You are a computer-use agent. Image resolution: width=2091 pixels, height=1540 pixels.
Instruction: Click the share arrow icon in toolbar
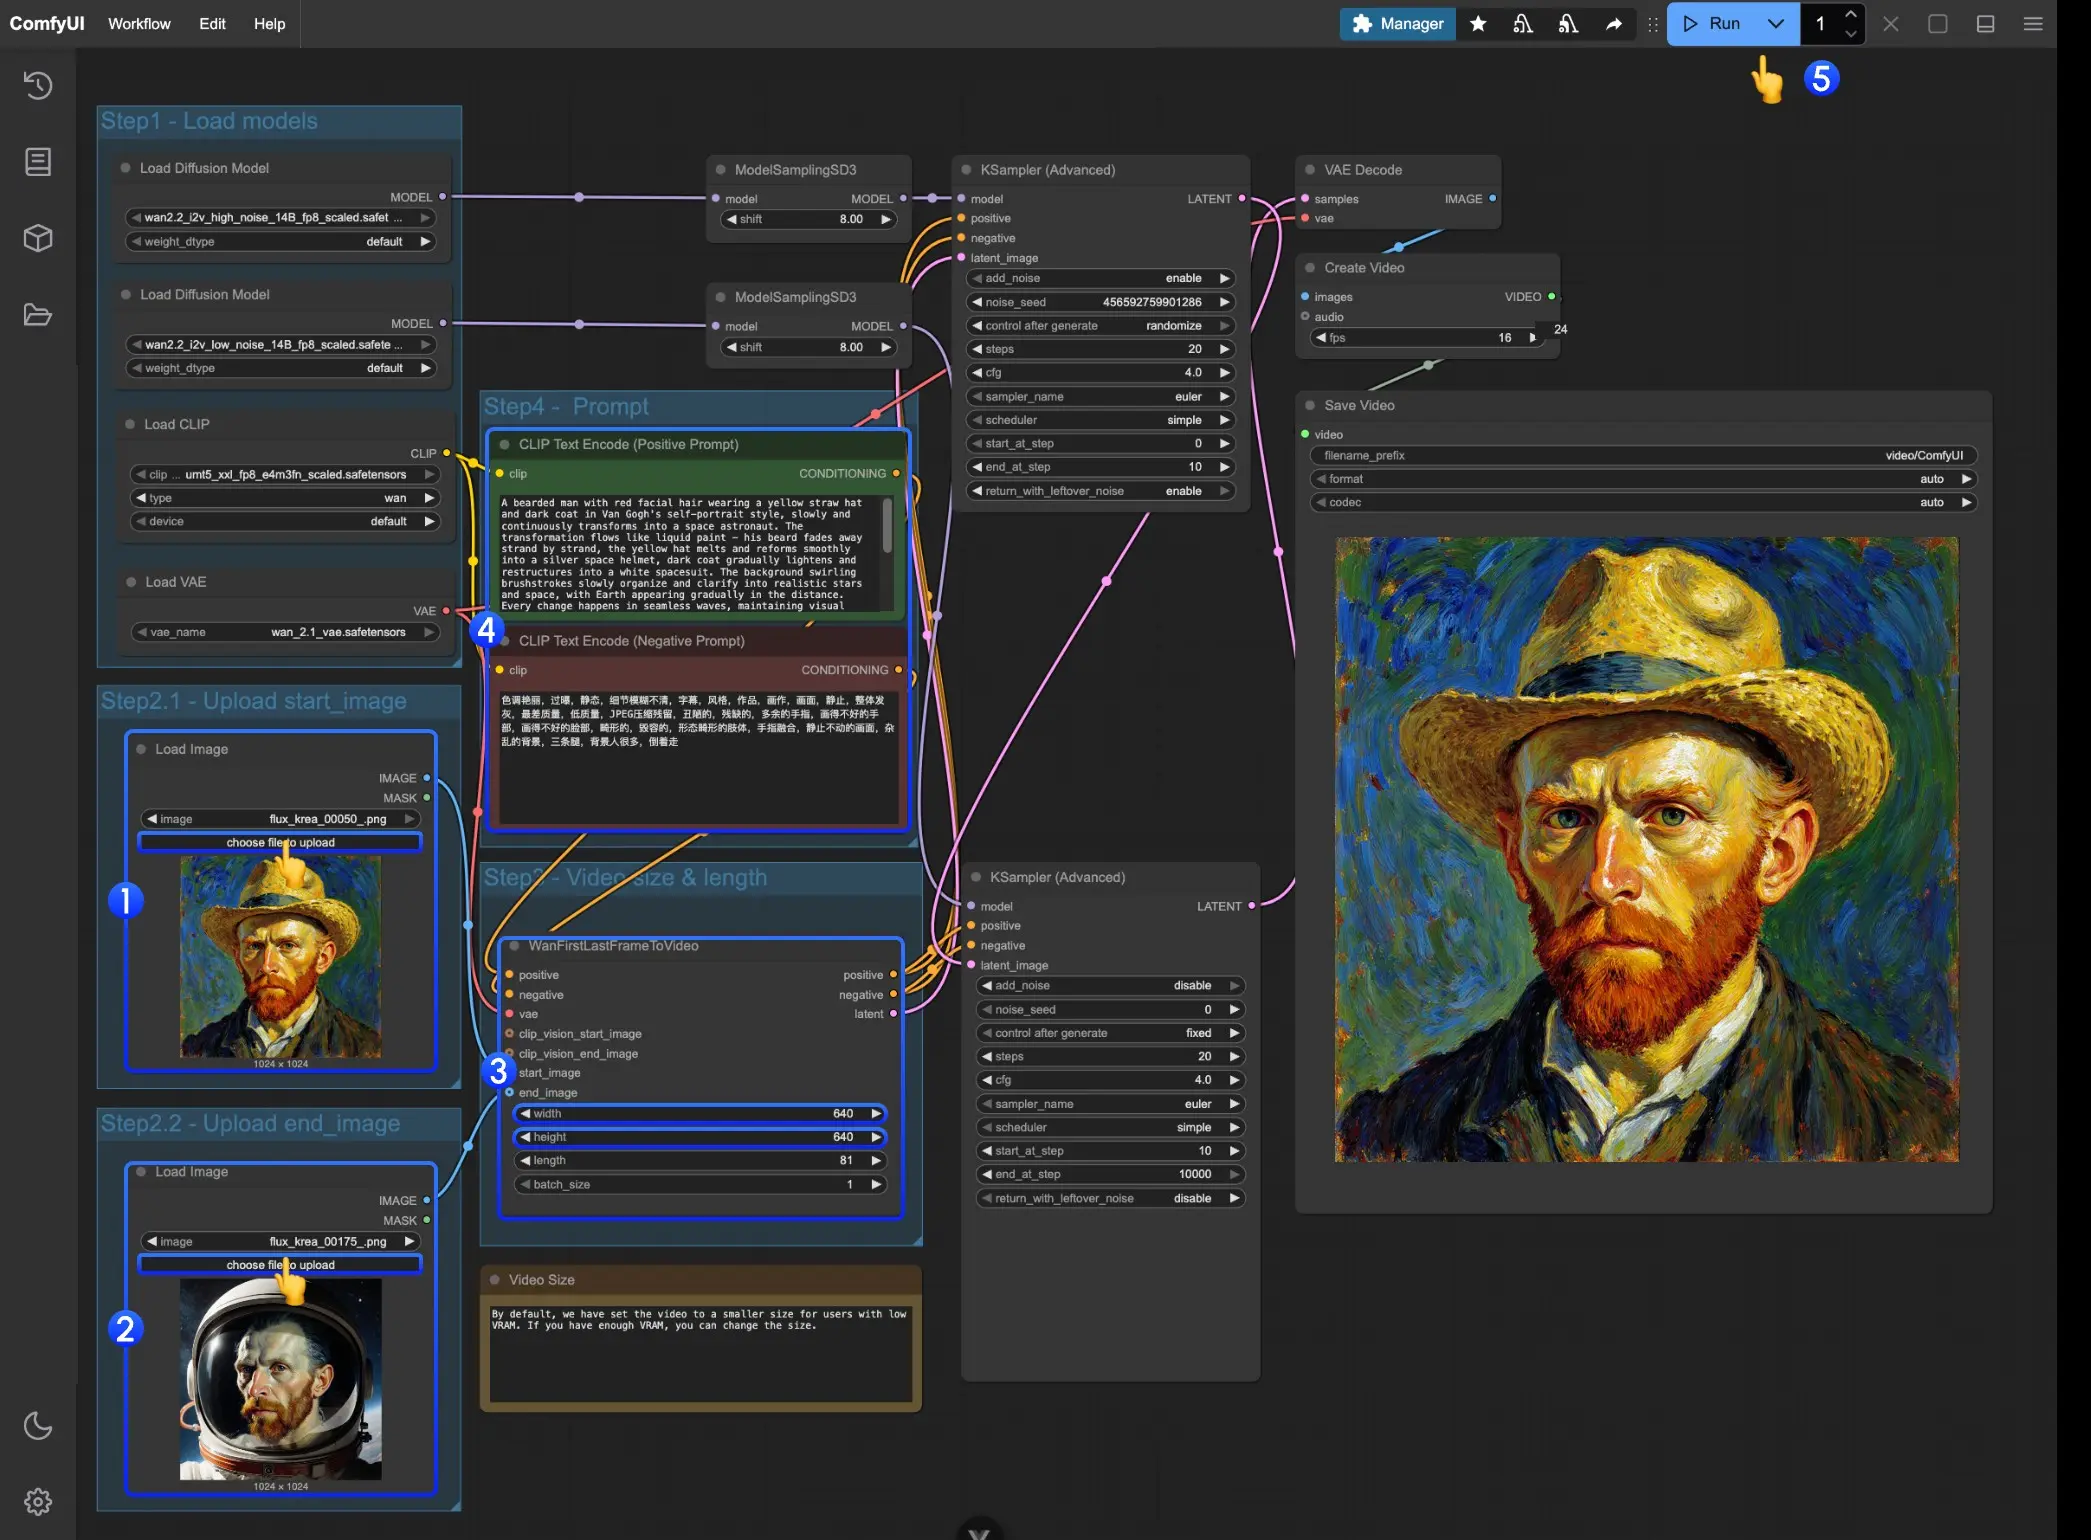1613,24
